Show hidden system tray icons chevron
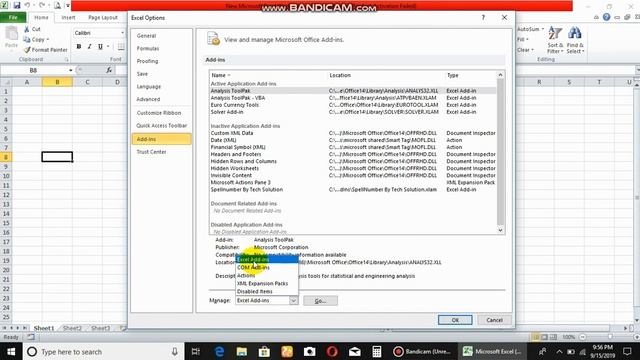The width and height of the screenshot is (640, 360). click(x=559, y=351)
